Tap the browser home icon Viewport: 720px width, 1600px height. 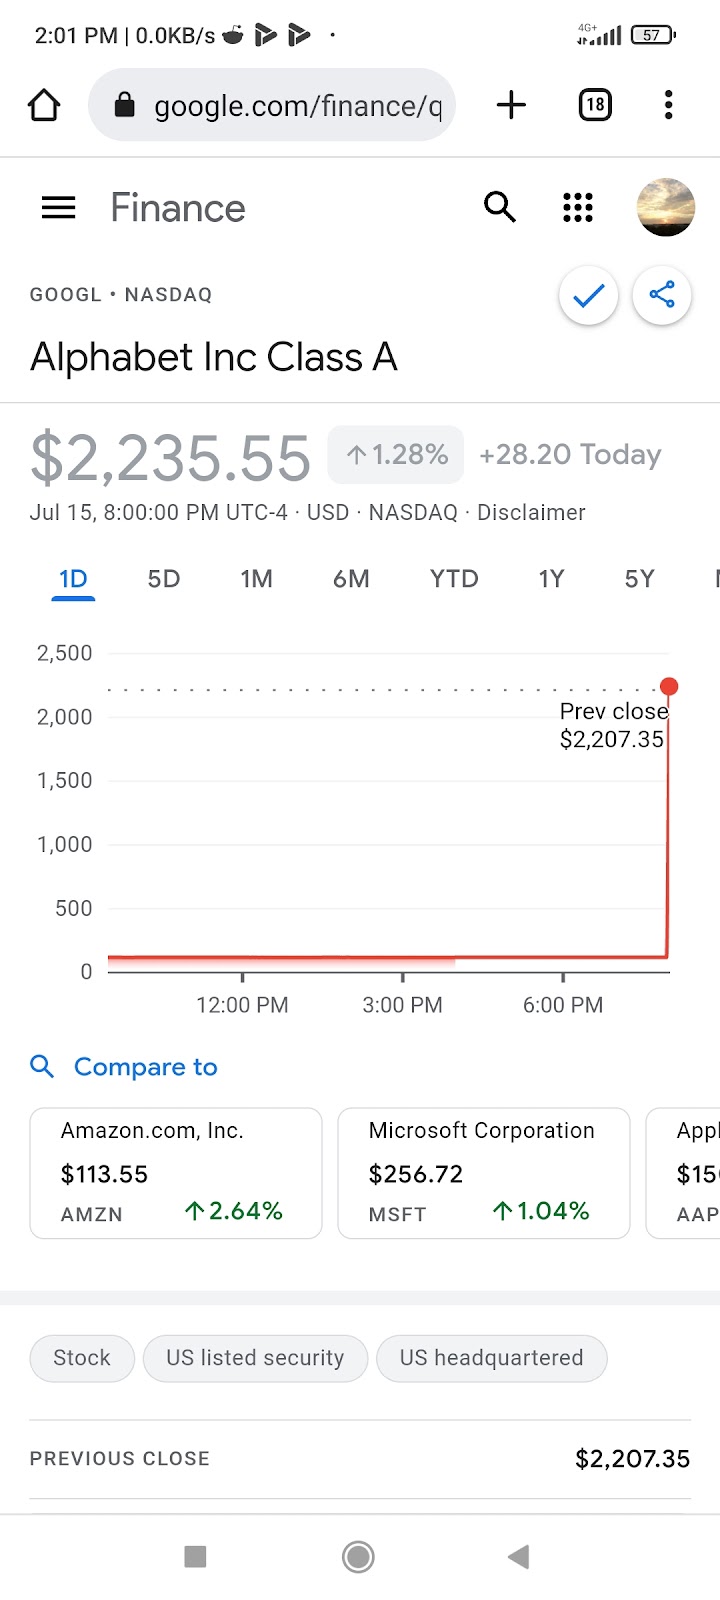coord(44,105)
